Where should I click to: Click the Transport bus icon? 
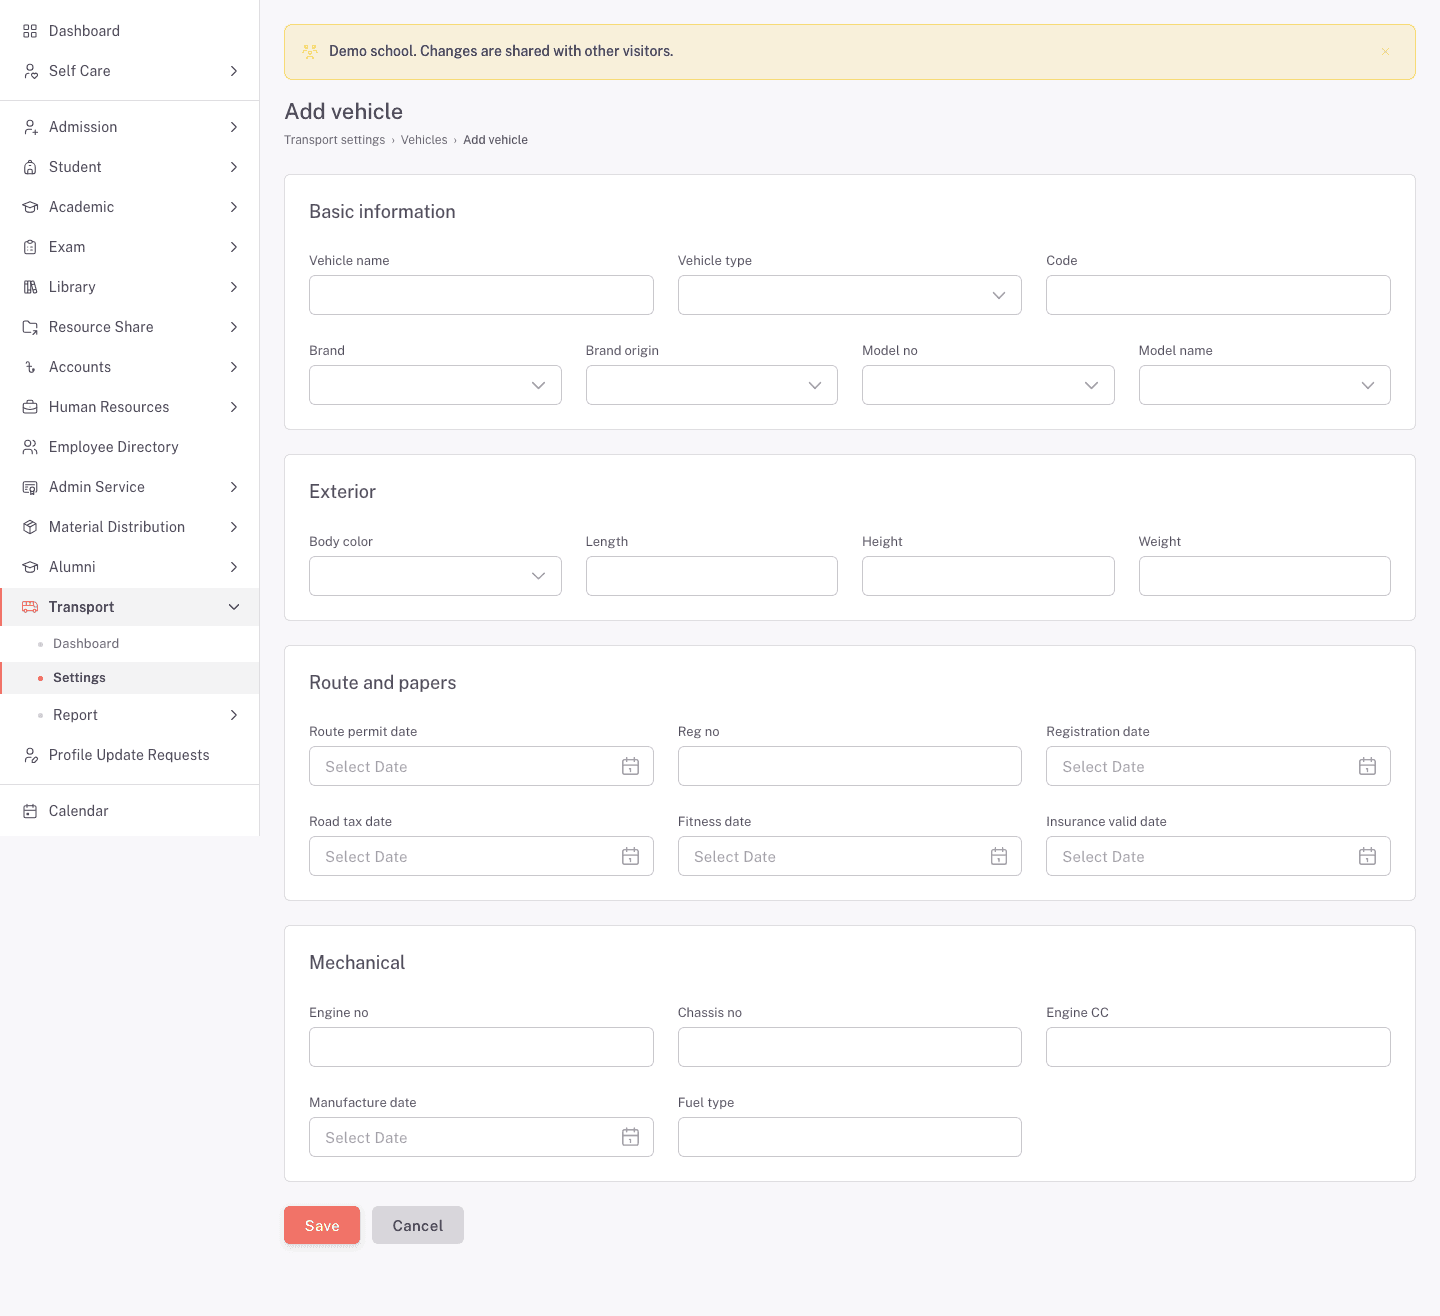(x=30, y=607)
